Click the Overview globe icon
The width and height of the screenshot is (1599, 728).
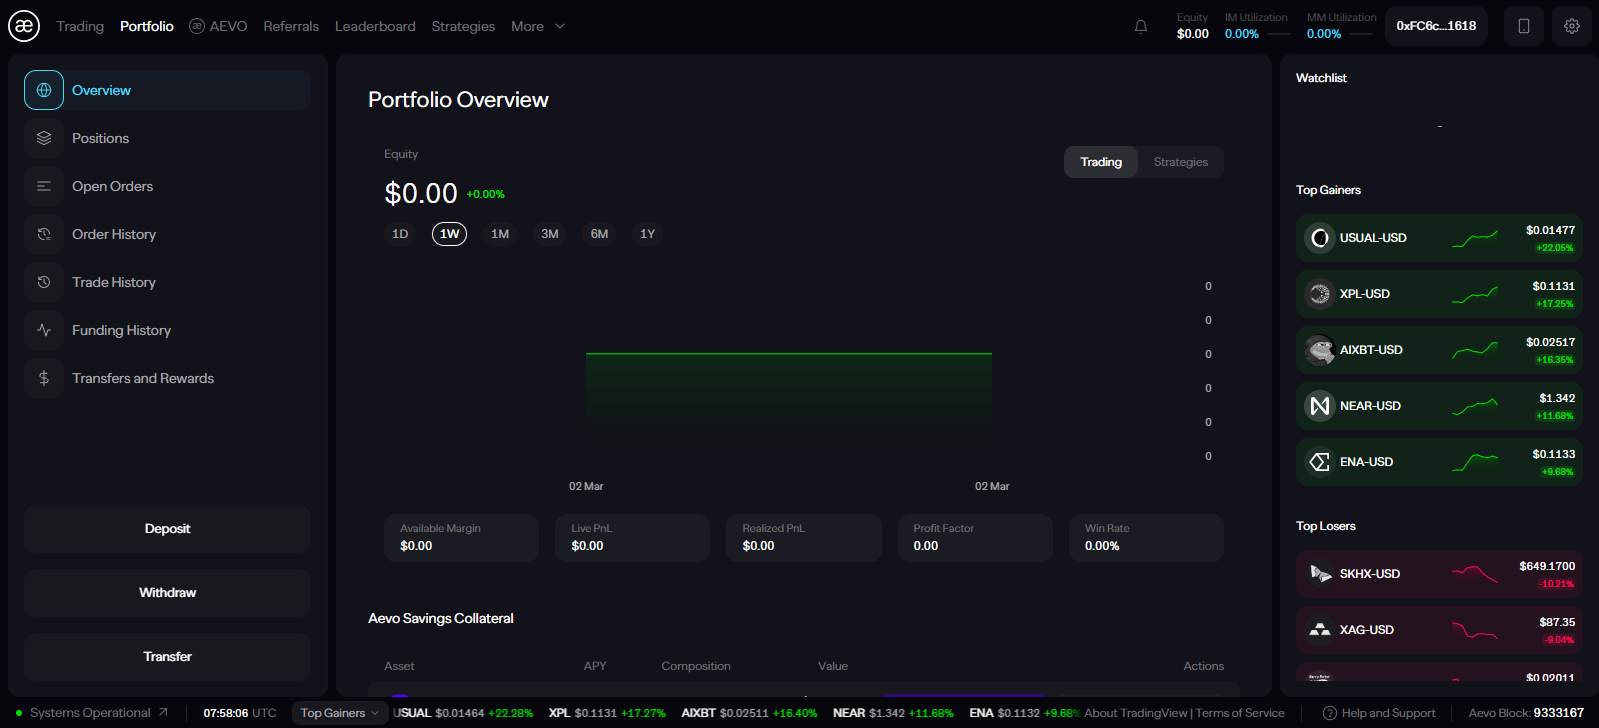coord(44,90)
